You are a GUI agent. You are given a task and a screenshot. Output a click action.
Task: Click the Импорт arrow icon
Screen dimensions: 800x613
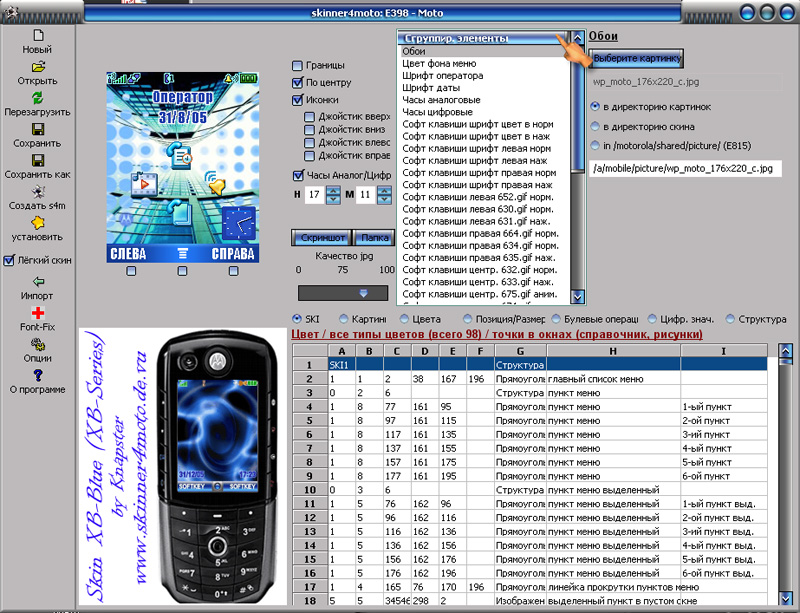tap(38, 281)
